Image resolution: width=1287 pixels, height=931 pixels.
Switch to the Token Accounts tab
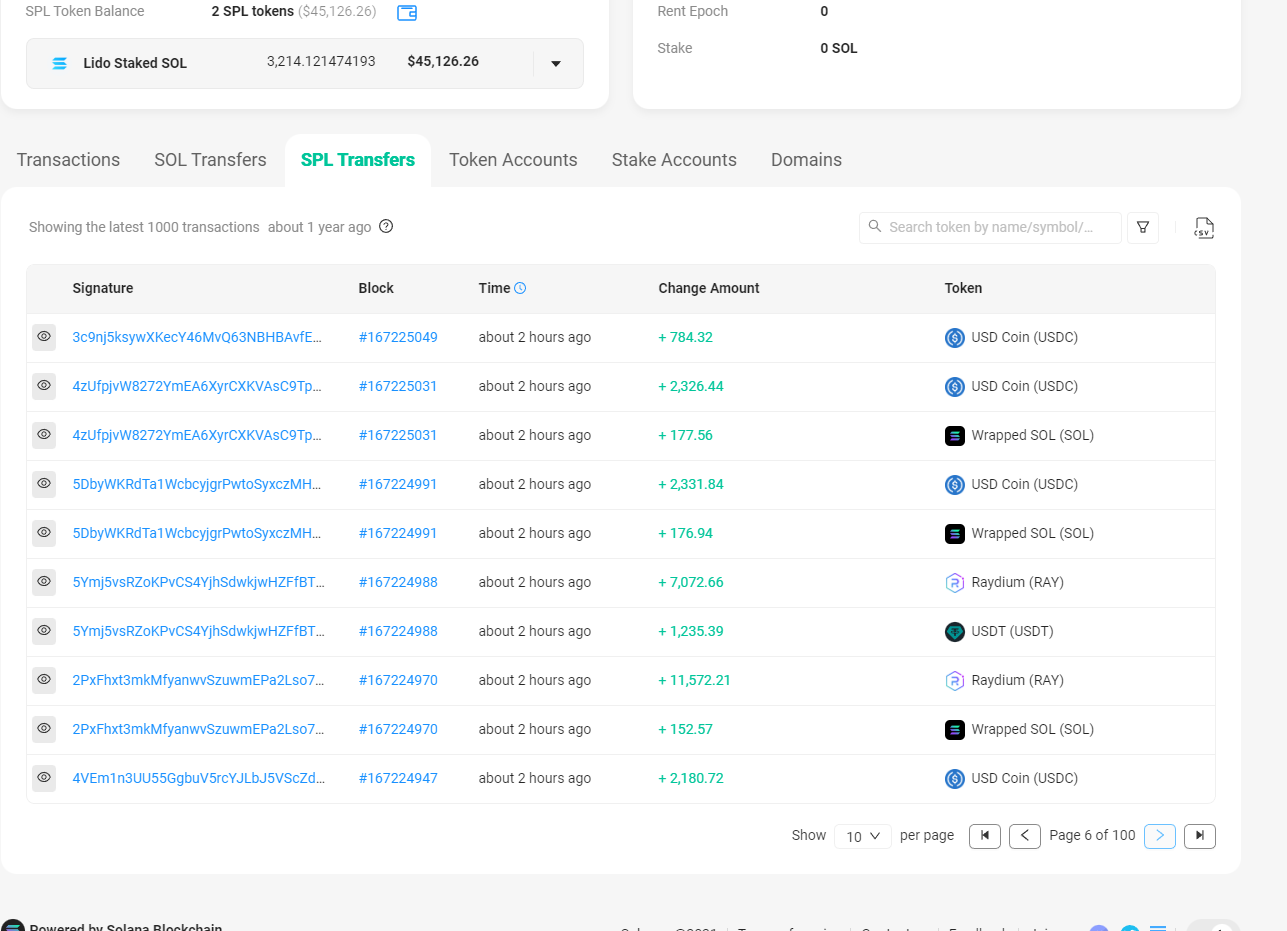pyautogui.click(x=513, y=160)
